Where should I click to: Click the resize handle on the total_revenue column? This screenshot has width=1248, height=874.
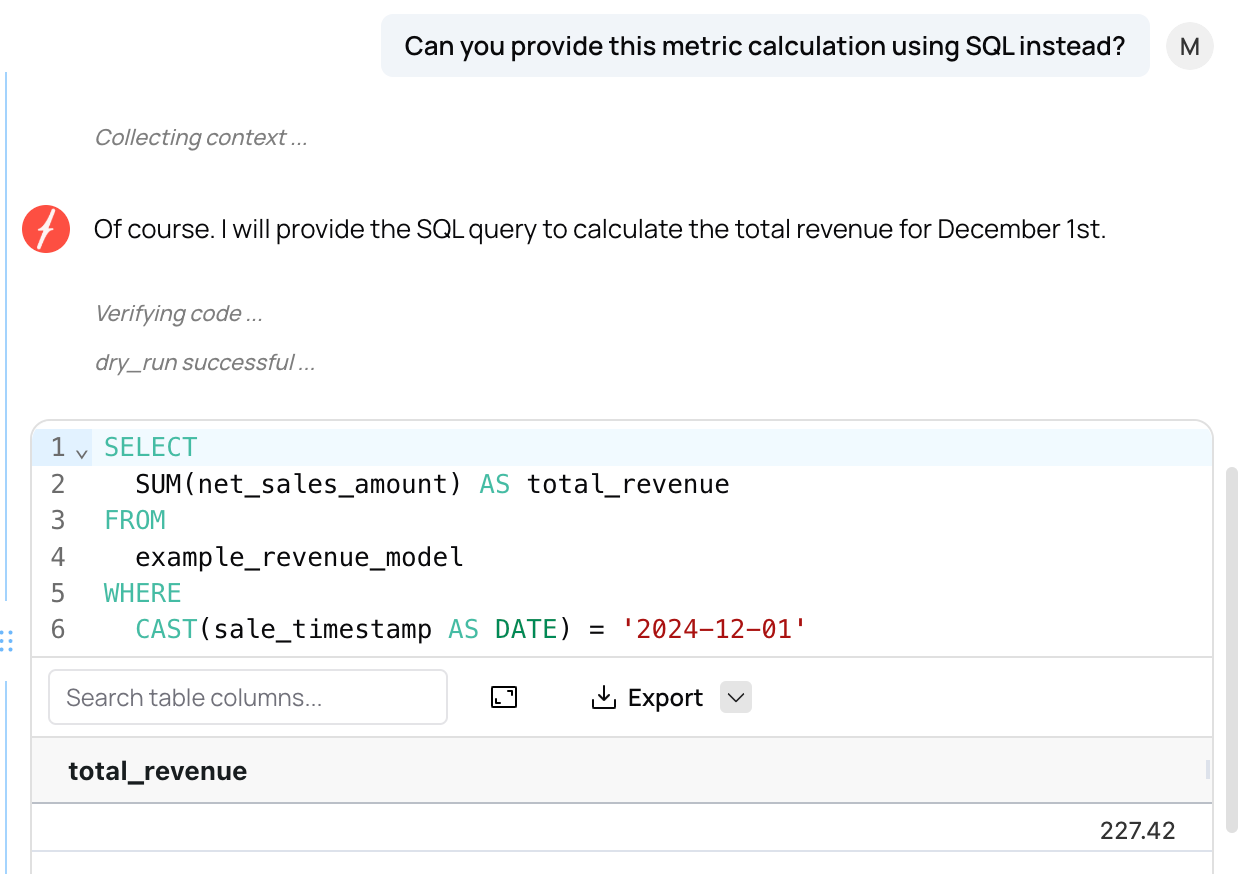pyautogui.click(x=1207, y=770)
